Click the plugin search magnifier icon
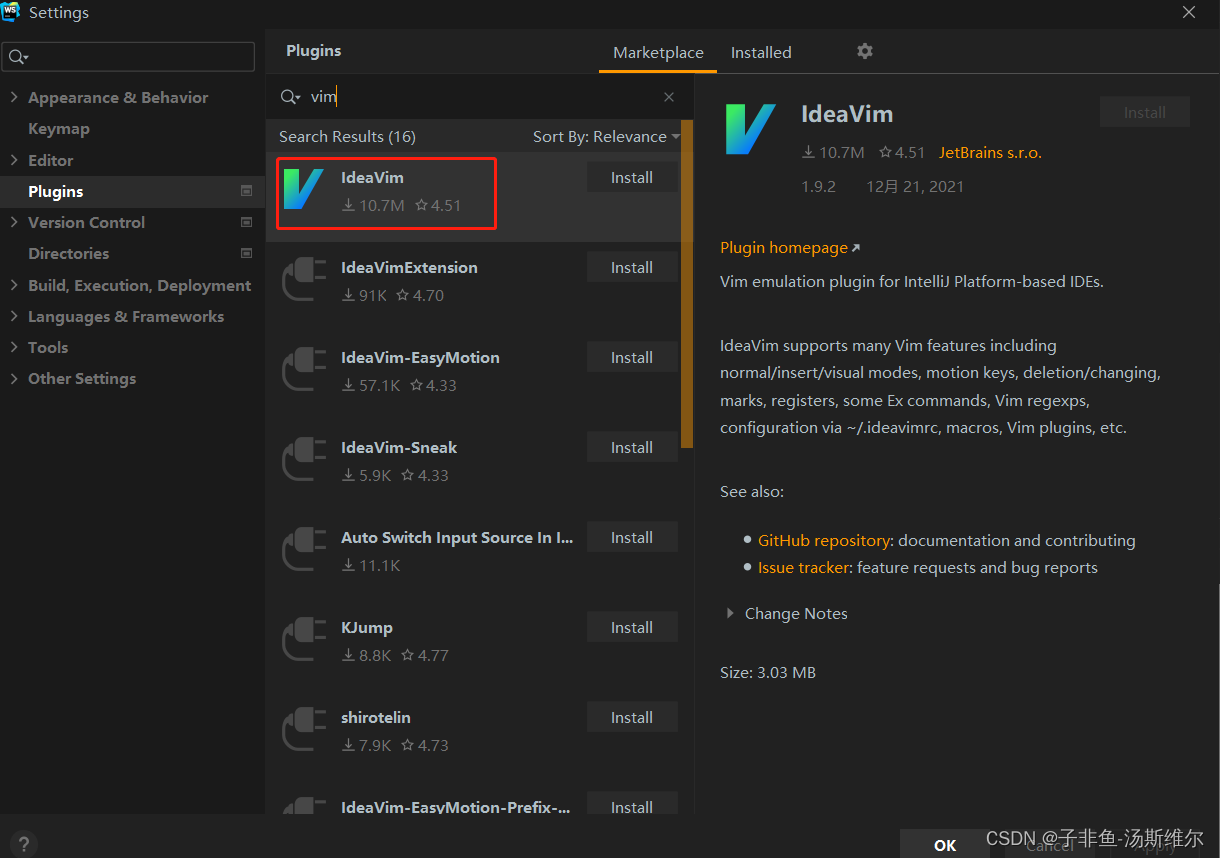 [290, 97]
